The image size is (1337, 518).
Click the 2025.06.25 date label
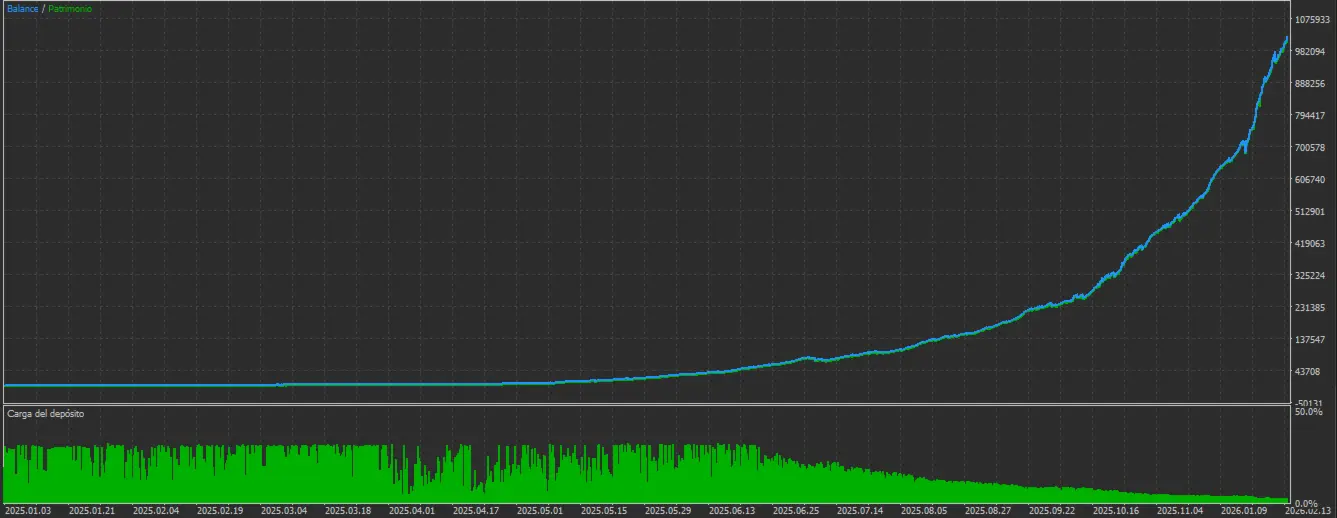[798, 510]
